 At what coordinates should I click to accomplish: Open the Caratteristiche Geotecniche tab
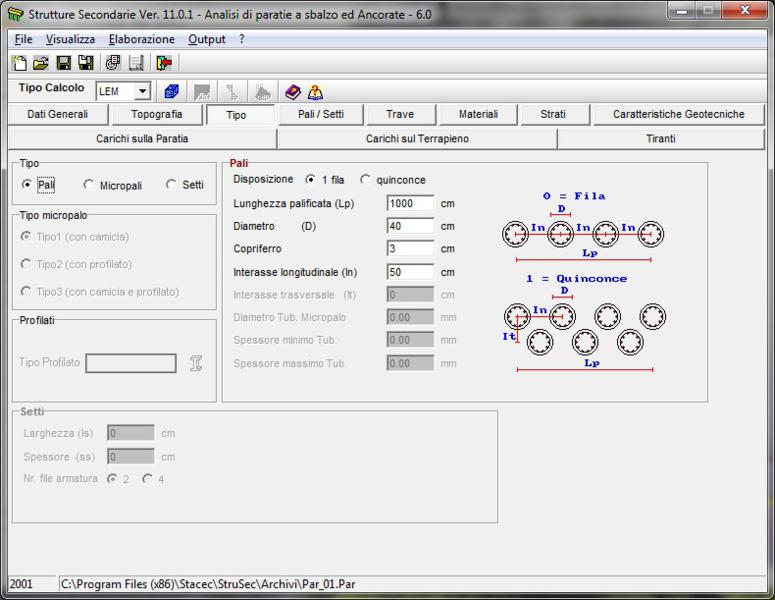click(x=678, y=115)
